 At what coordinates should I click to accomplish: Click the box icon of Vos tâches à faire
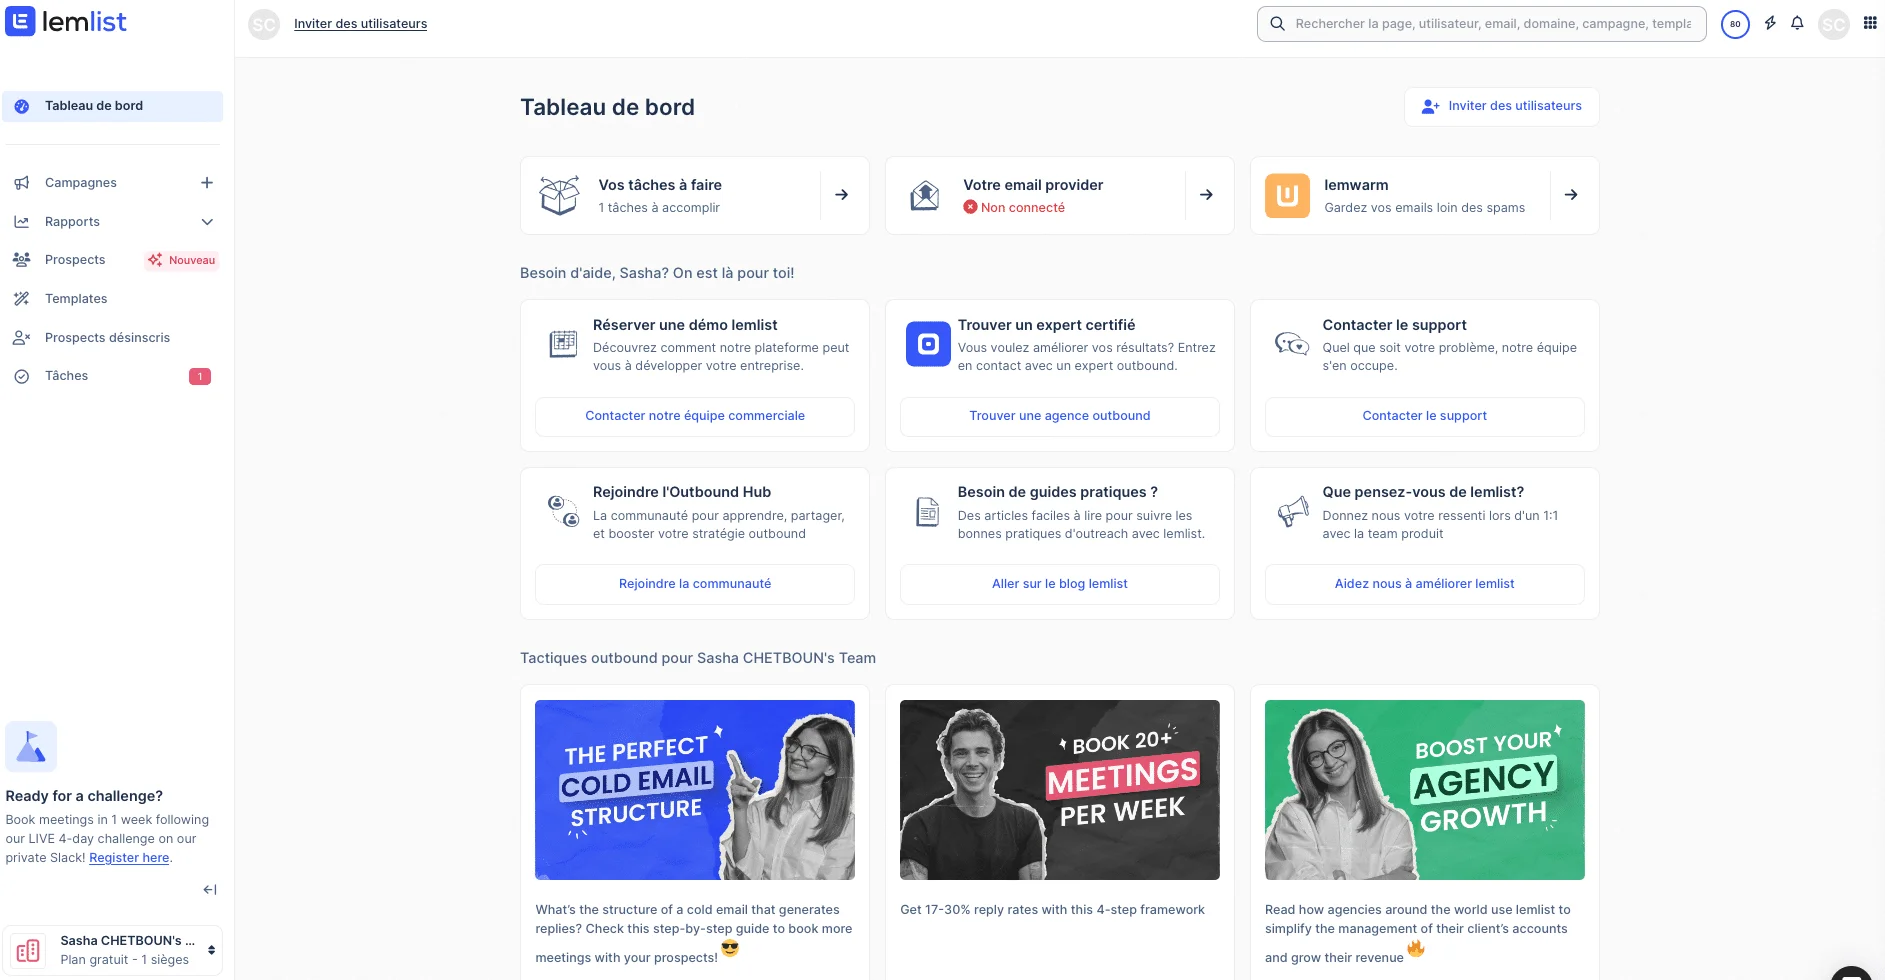coord(560,195)
